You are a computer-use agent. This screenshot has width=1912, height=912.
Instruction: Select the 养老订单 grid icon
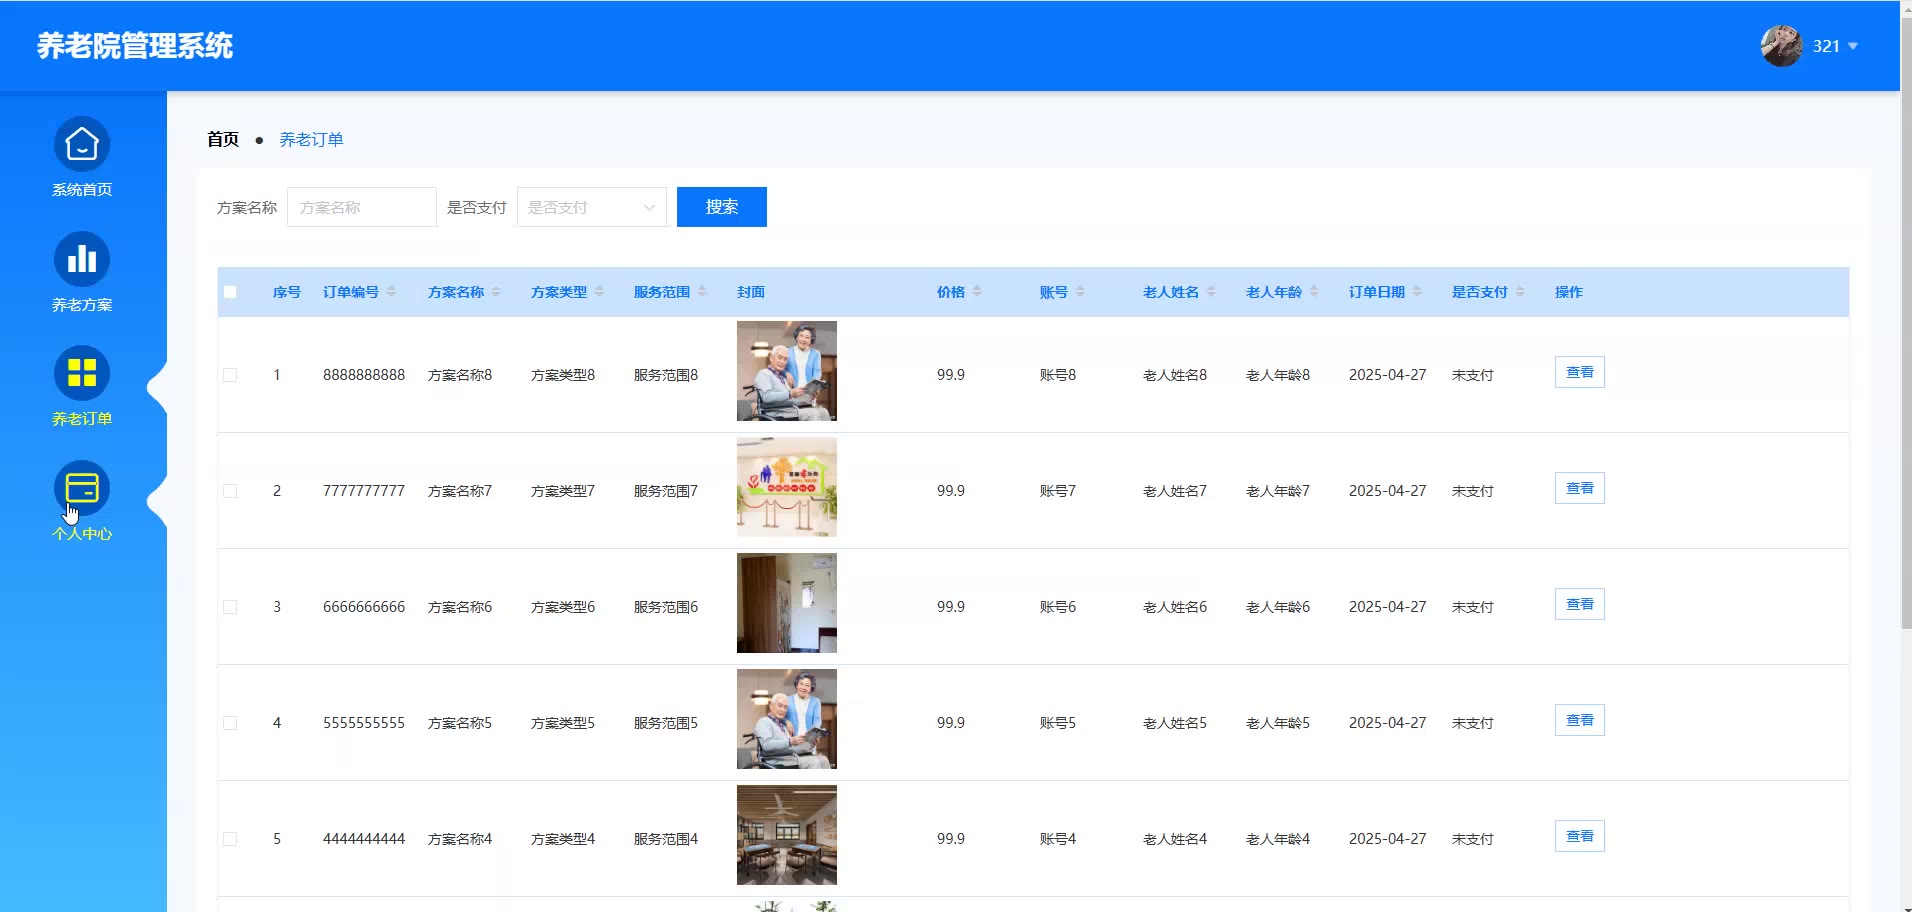(x=82, y=374)
